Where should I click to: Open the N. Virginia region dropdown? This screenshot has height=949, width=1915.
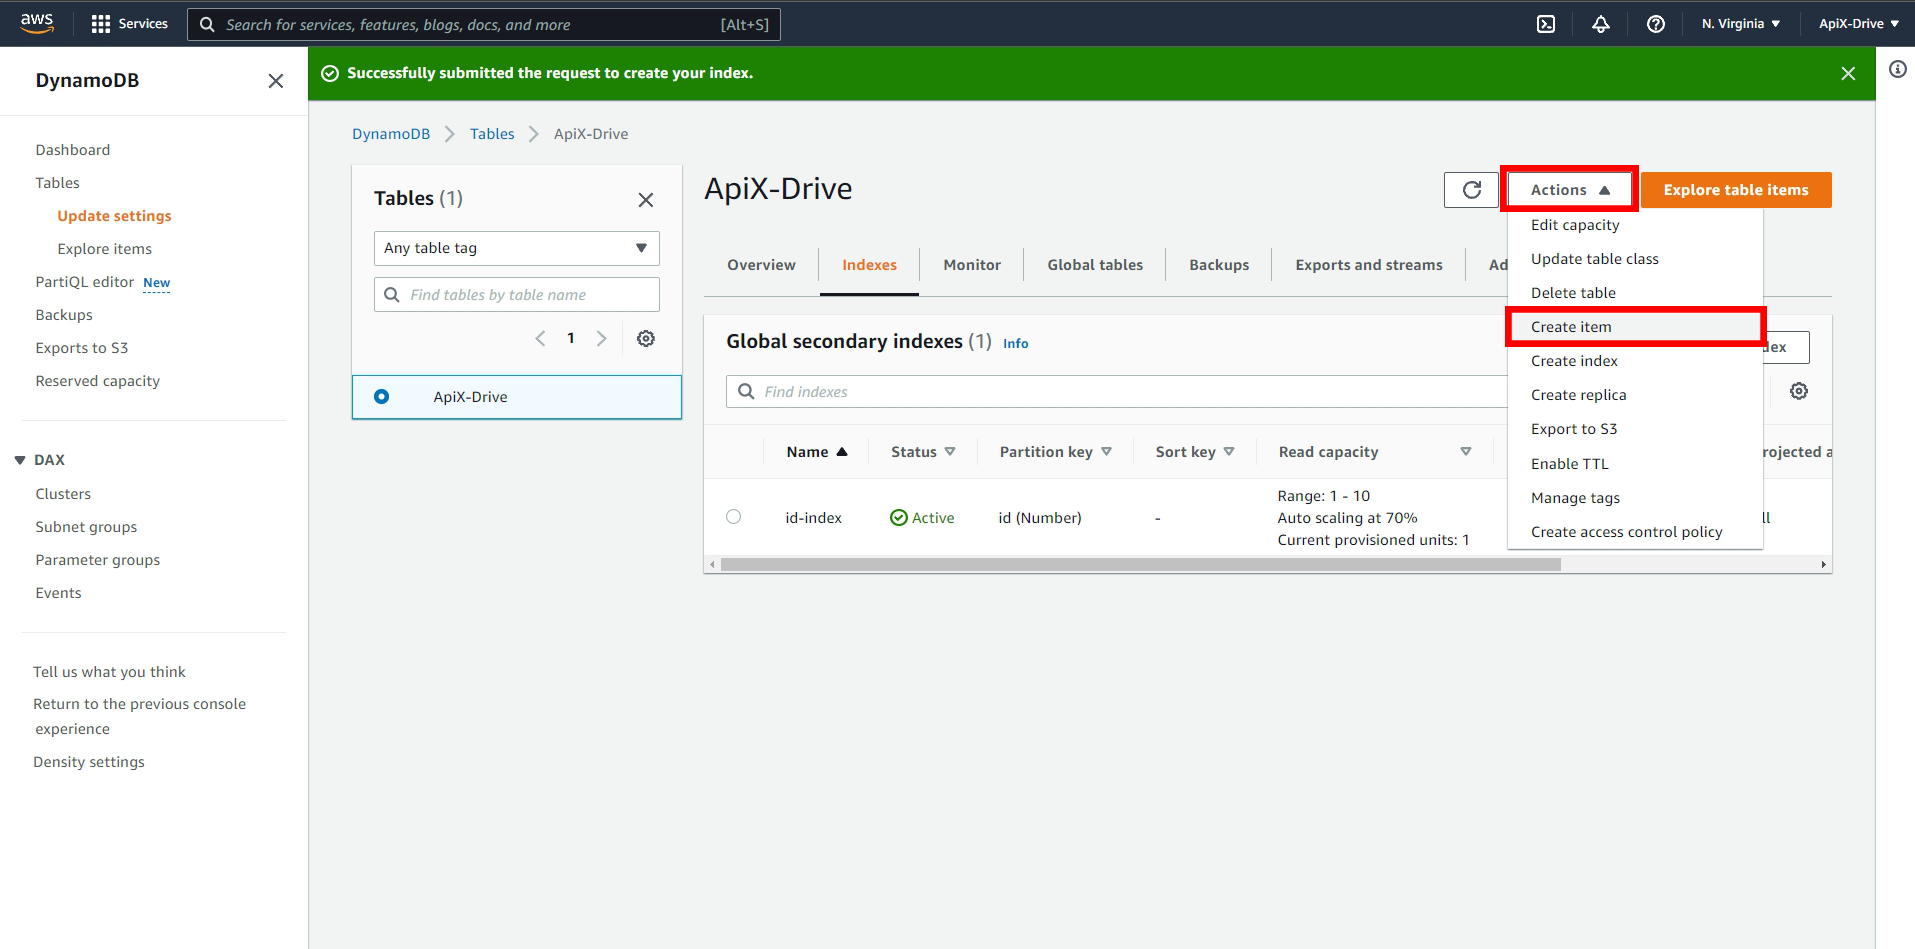1741,24
